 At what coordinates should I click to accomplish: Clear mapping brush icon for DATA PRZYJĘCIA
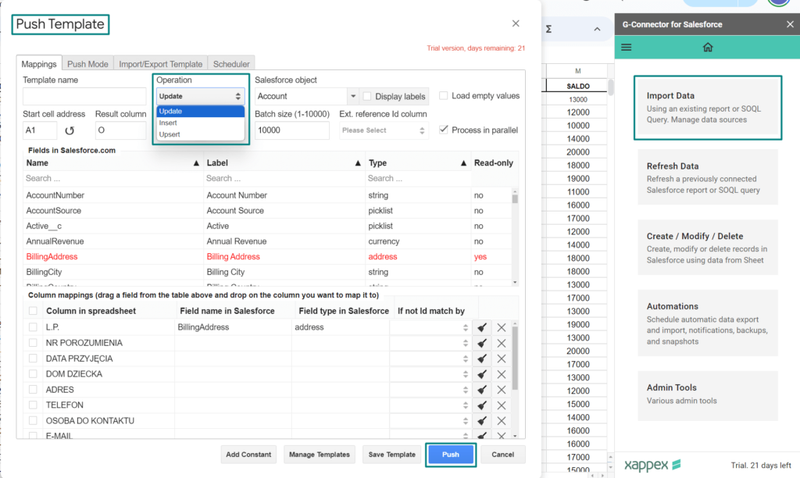pyautogui.click(x=482, y=359)
